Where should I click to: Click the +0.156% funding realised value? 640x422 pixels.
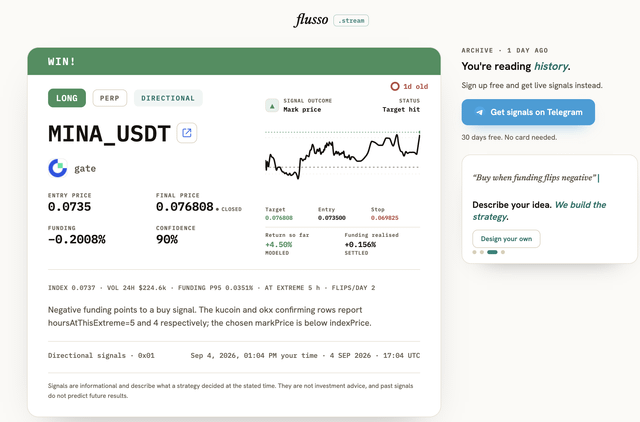[360, 244]
